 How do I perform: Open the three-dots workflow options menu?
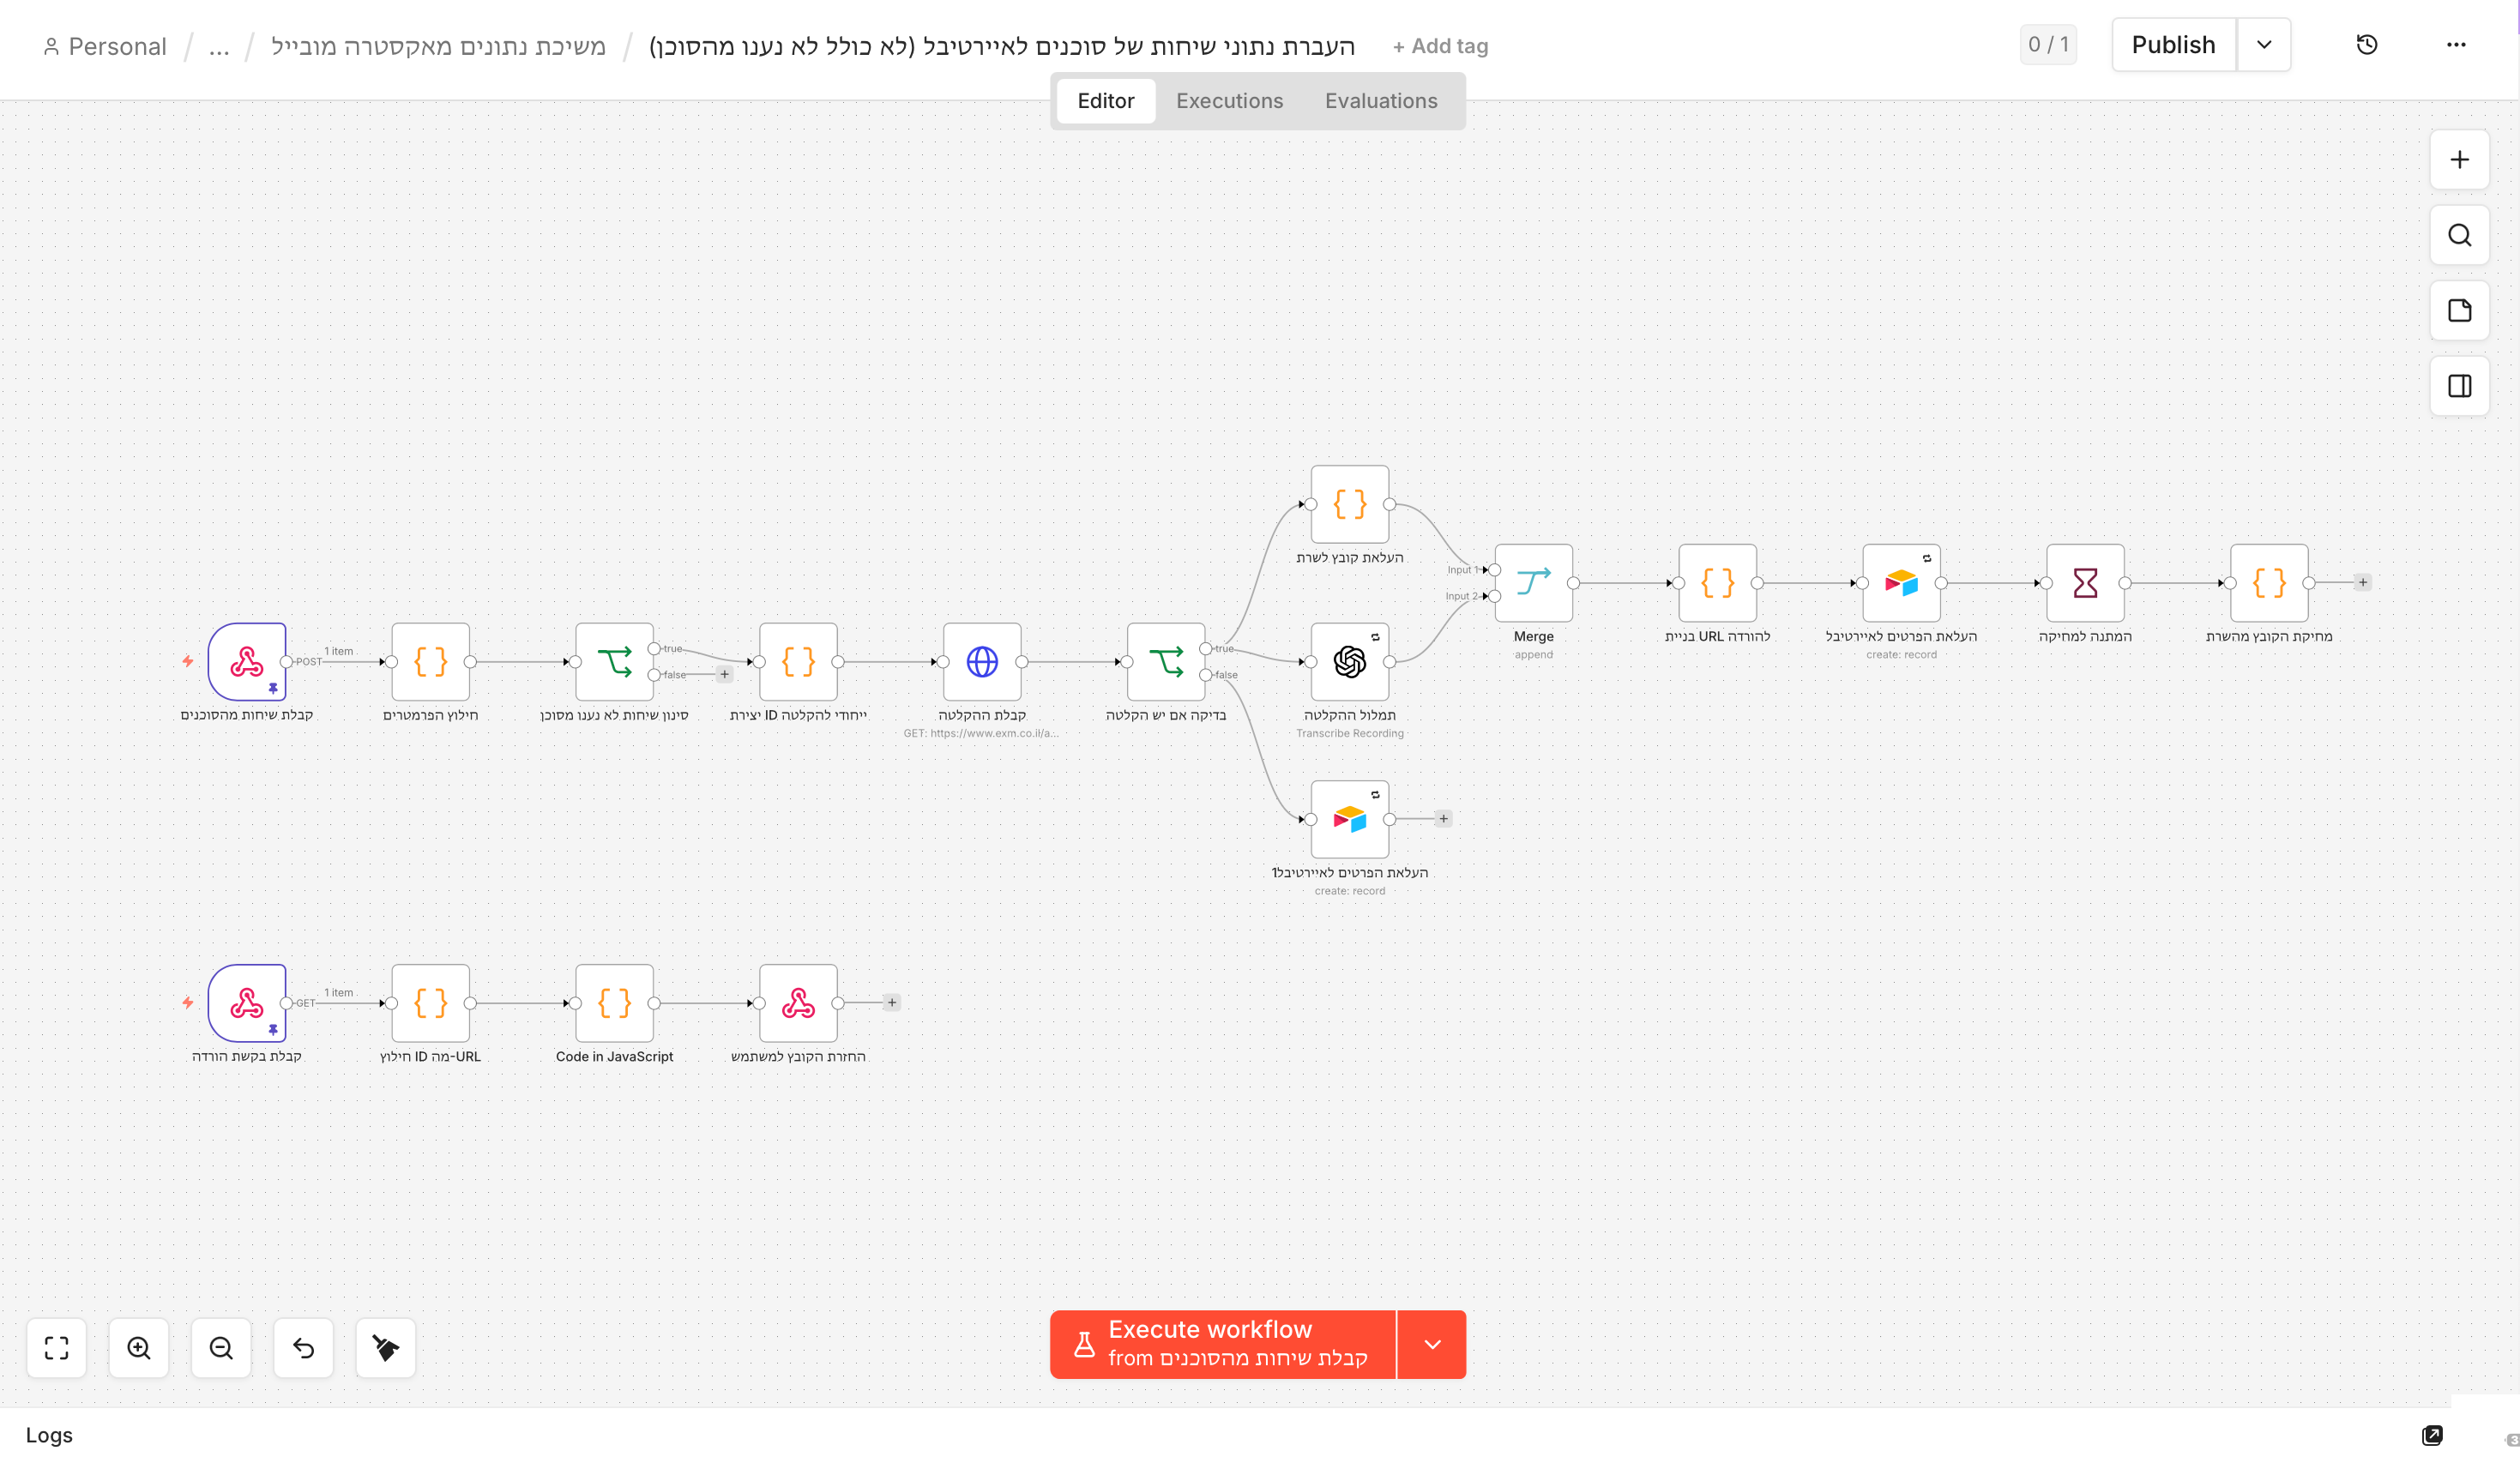2455,45
